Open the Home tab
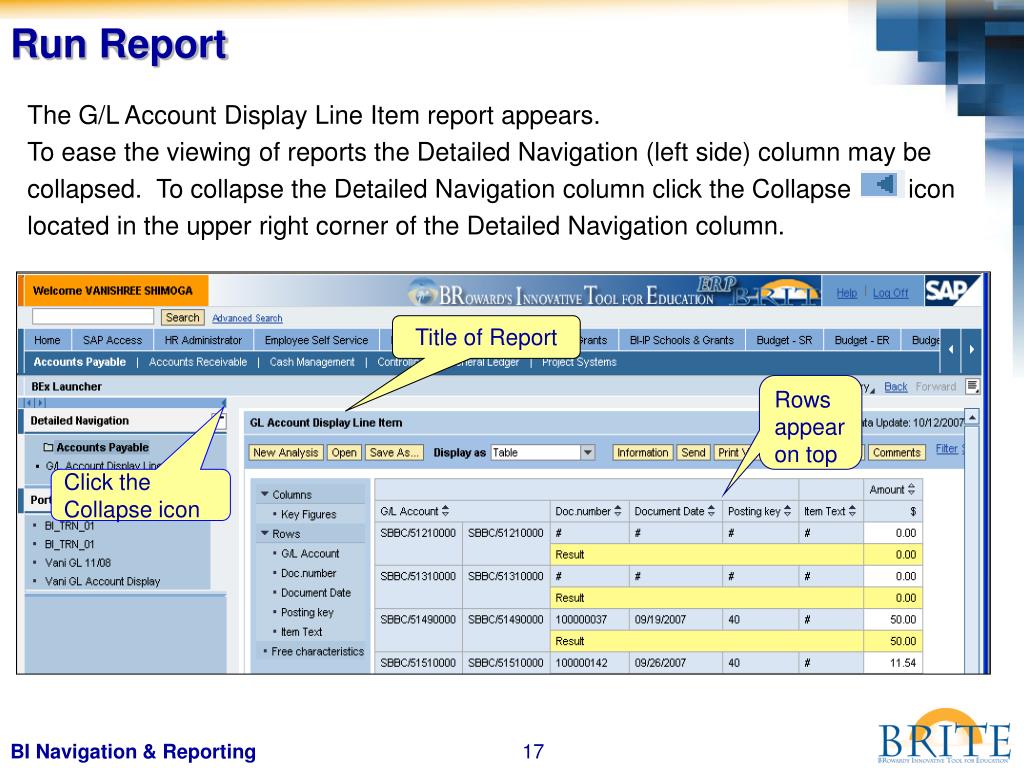The width and height of the screenshot is (1024, 768). click(x=47, y=340)
